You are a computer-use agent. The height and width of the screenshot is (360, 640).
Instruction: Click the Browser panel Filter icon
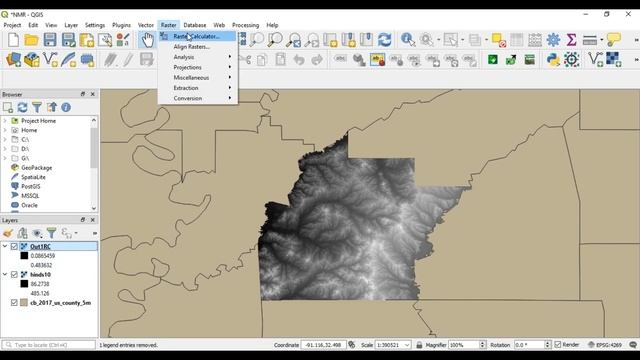point(37,107)
